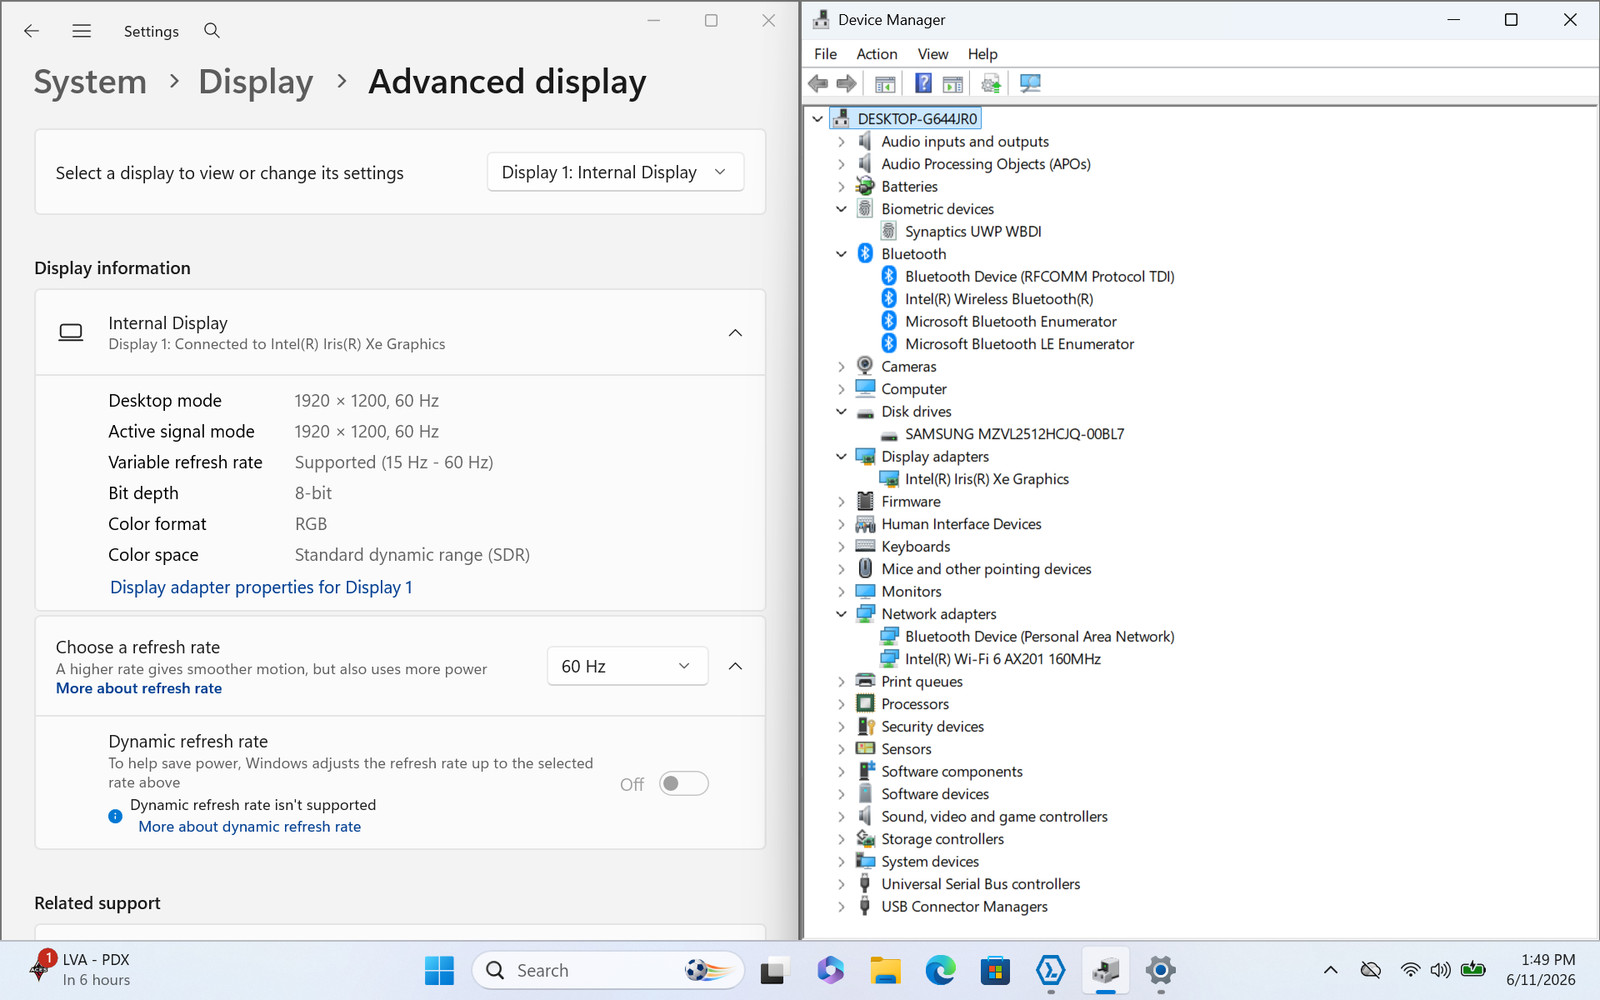Open Microsoft Store taskbar icon
The image size is (1600, 1000).
[995, 970]
